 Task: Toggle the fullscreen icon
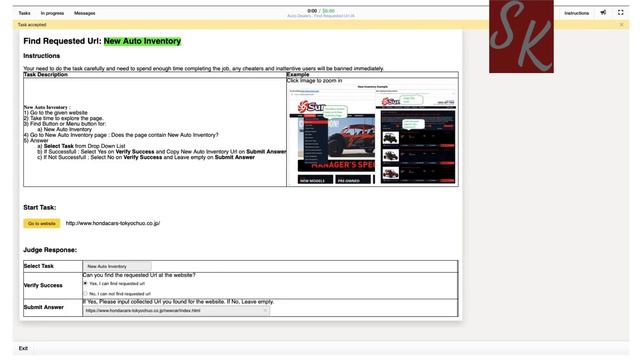point(620,13)
